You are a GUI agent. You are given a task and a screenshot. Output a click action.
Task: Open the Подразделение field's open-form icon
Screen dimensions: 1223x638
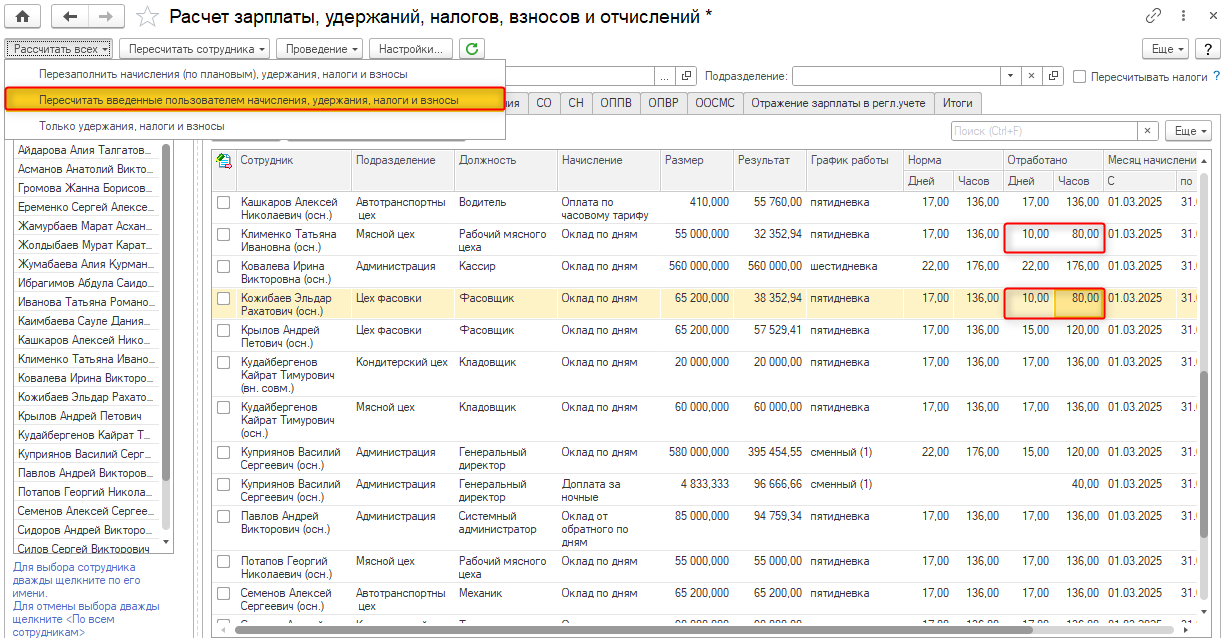[x=1053, y=76]
